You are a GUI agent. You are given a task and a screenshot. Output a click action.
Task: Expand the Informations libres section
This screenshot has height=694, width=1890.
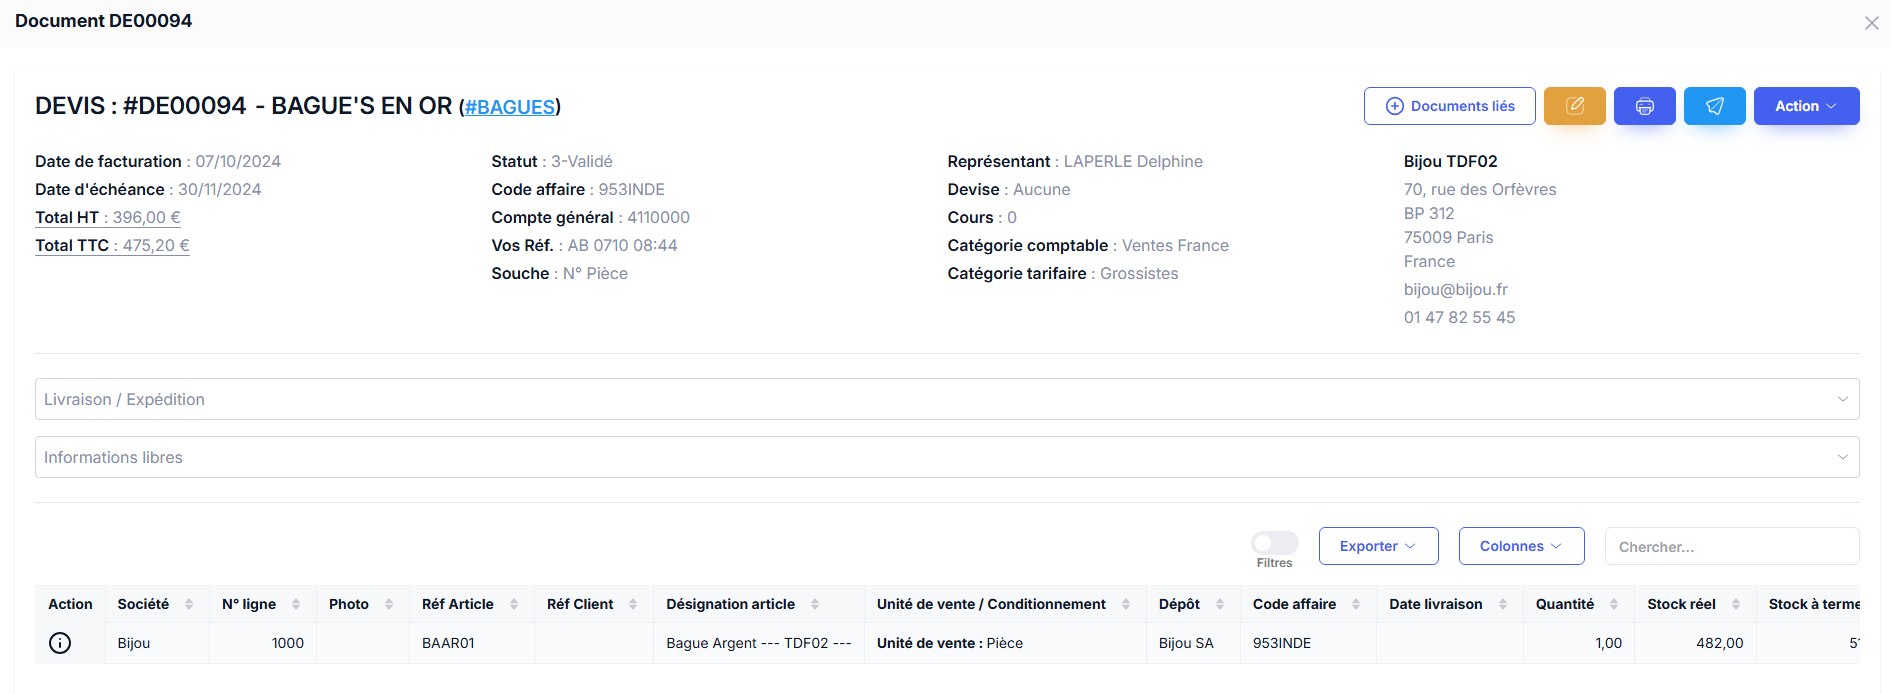[x=946, y=457]
